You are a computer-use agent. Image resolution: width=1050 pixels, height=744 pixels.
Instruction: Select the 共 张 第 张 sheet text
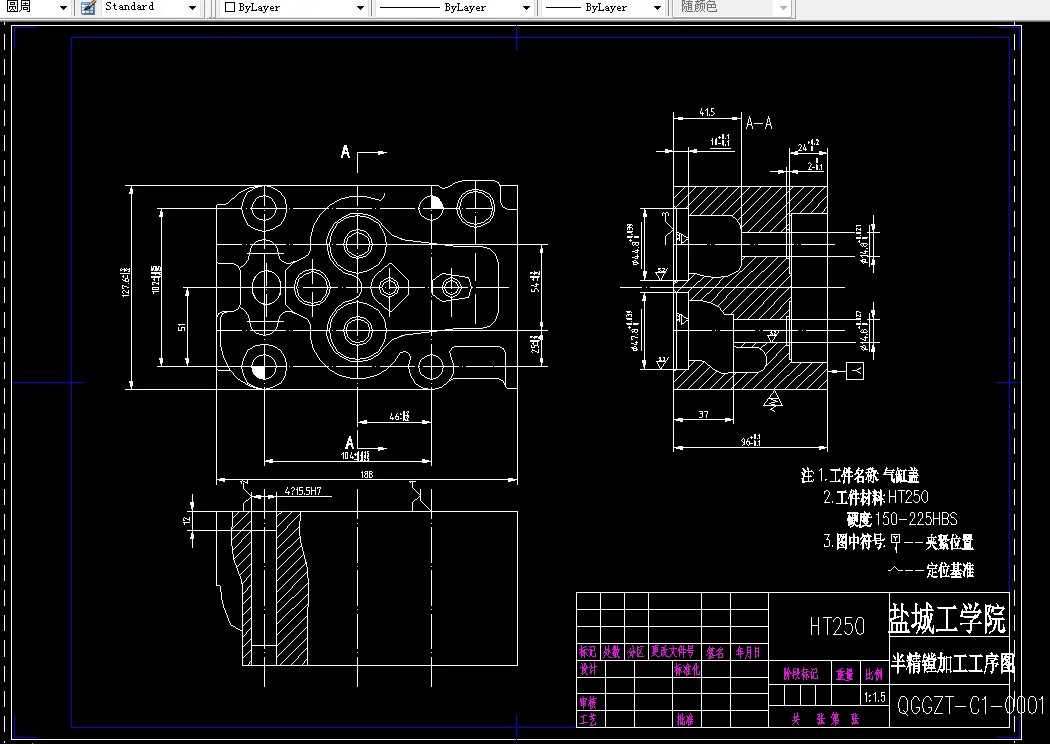point(826,719)
